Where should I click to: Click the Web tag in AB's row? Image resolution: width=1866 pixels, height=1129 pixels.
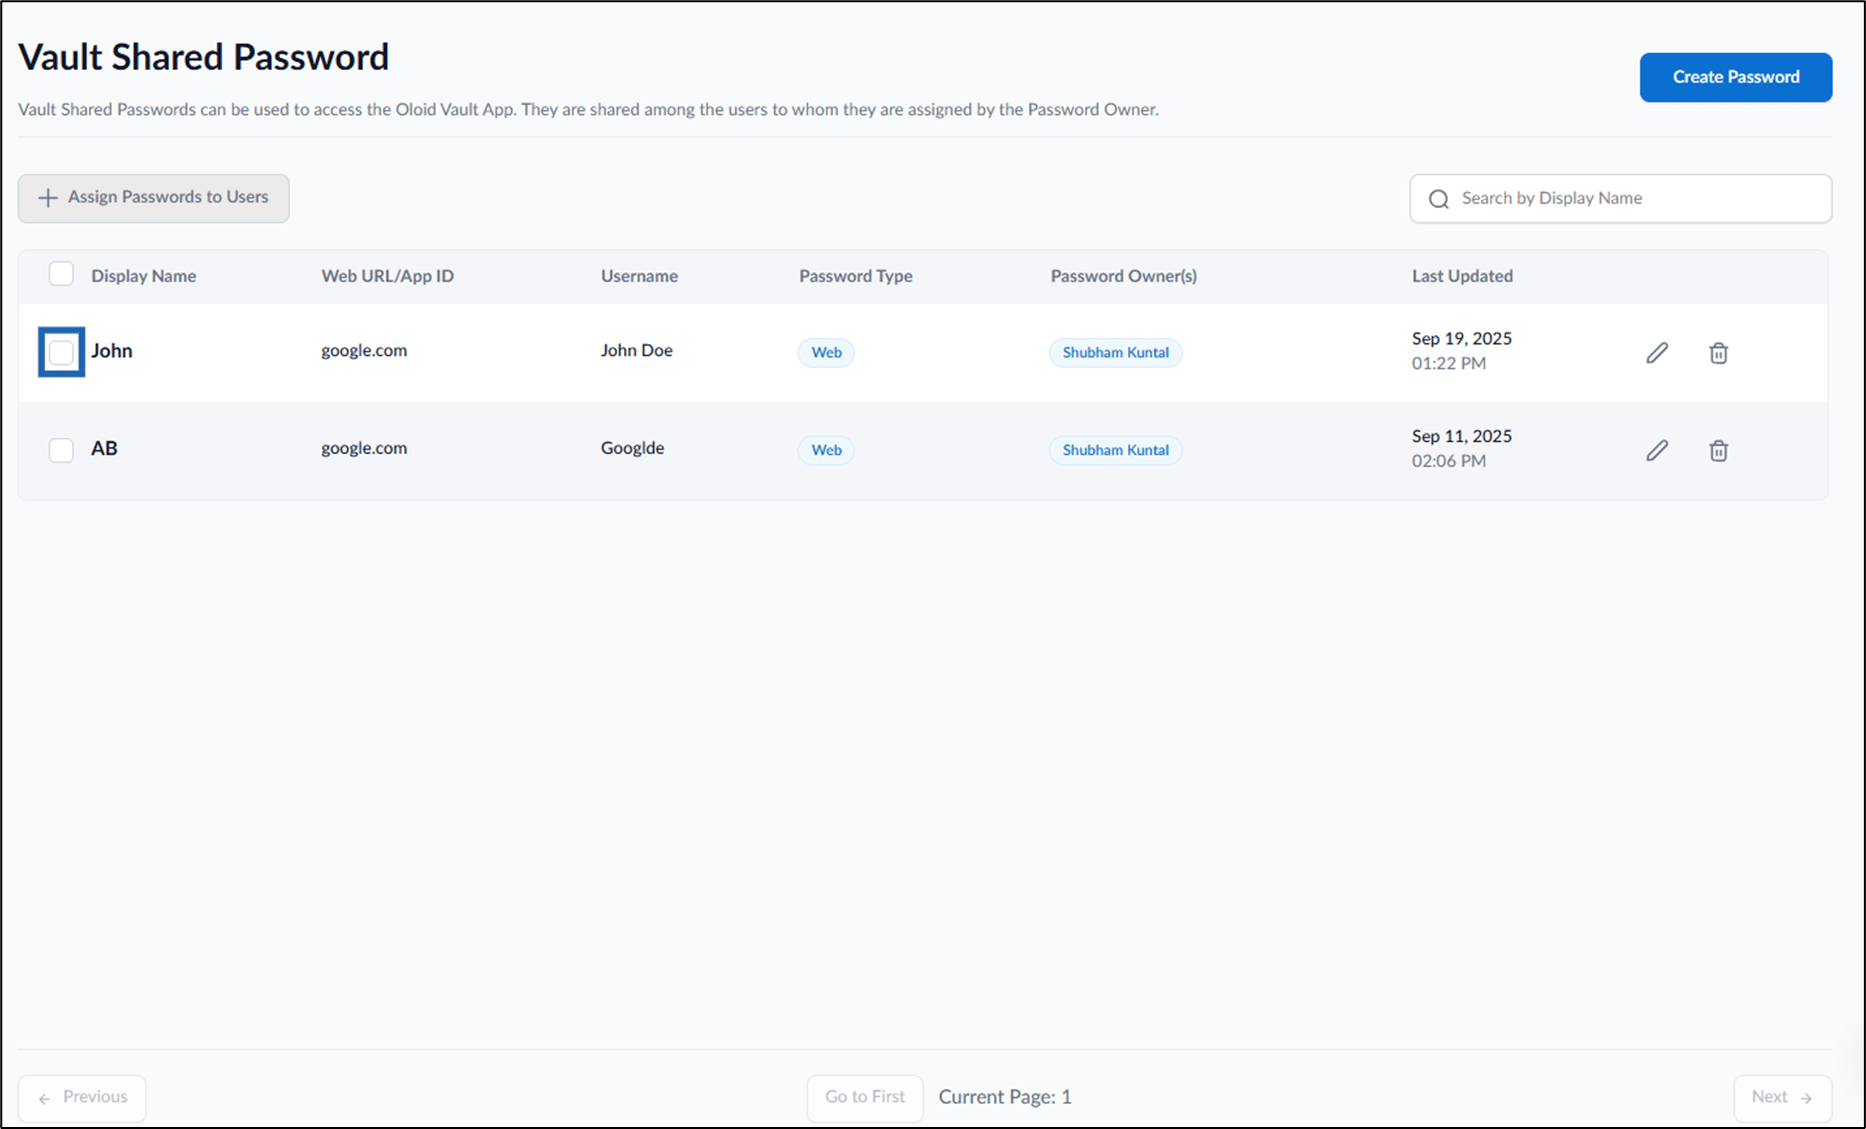(826, 450)
